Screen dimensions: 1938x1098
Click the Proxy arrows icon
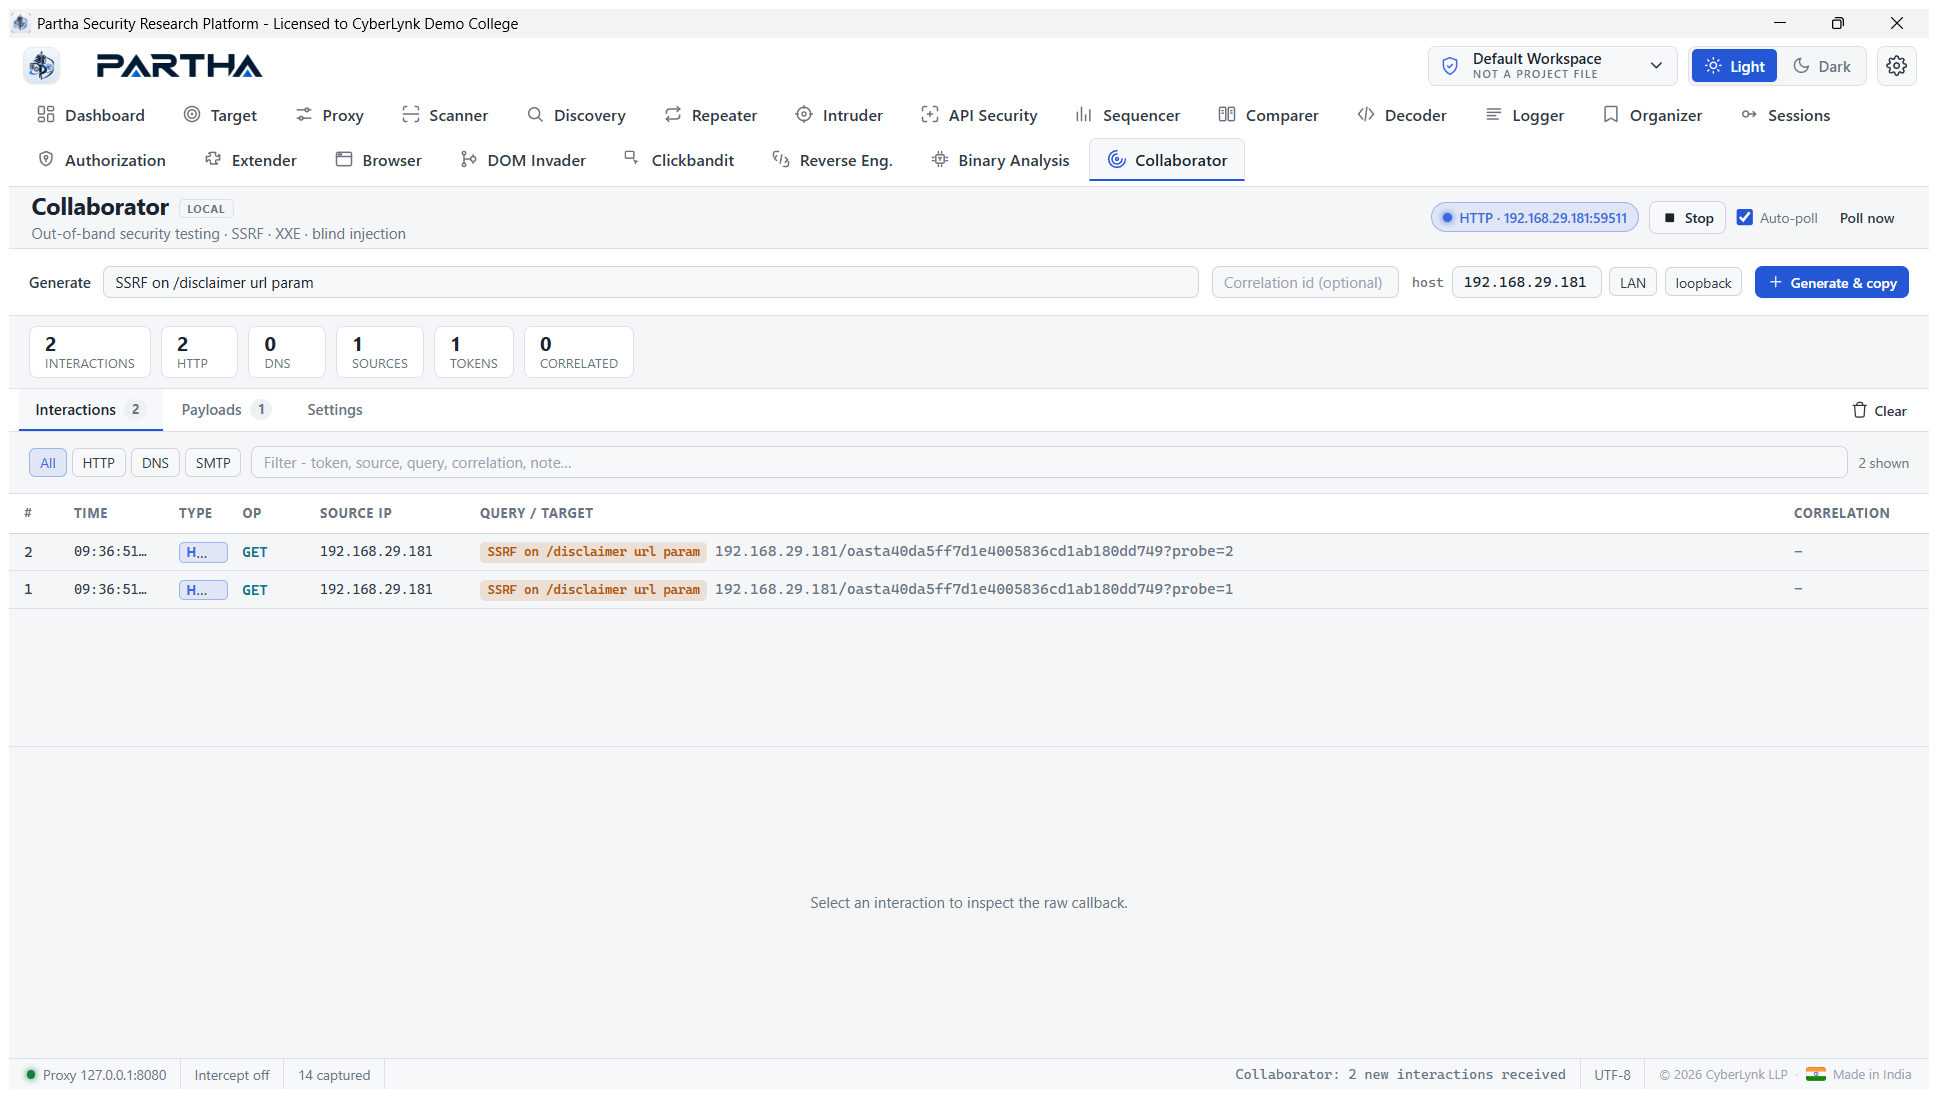304,115
